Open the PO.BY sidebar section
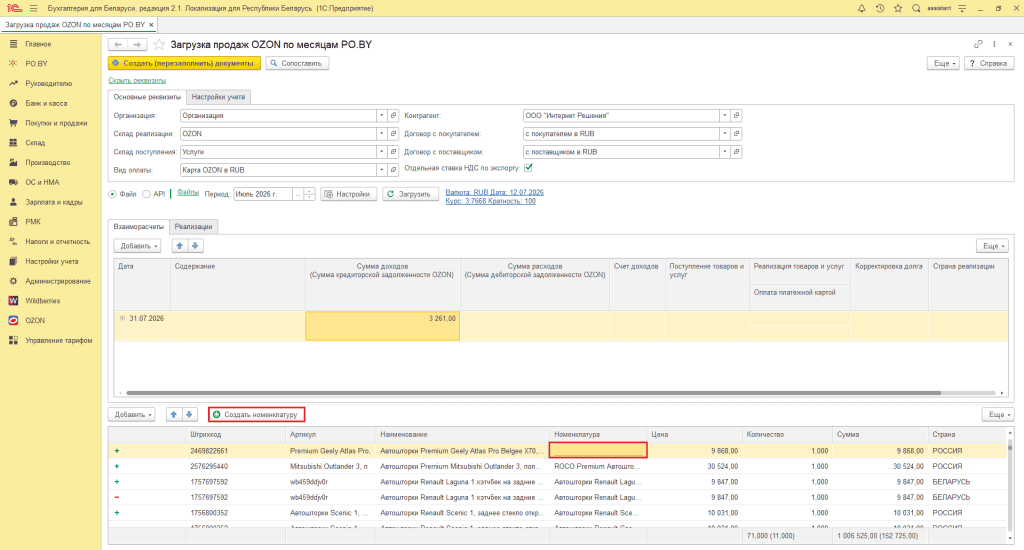 pos(36,63)
